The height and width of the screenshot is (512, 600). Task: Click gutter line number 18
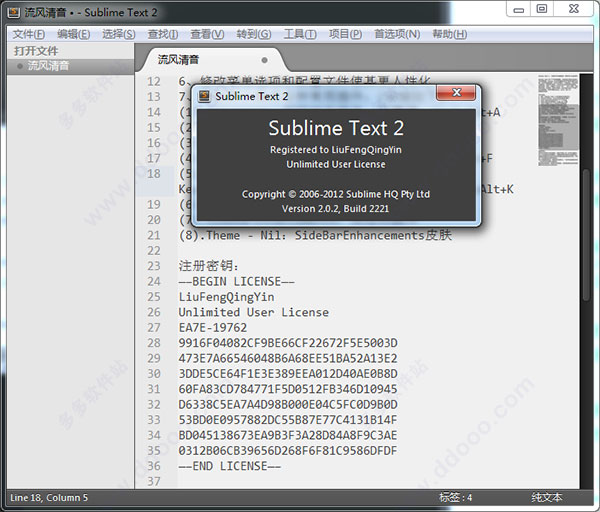154,174
